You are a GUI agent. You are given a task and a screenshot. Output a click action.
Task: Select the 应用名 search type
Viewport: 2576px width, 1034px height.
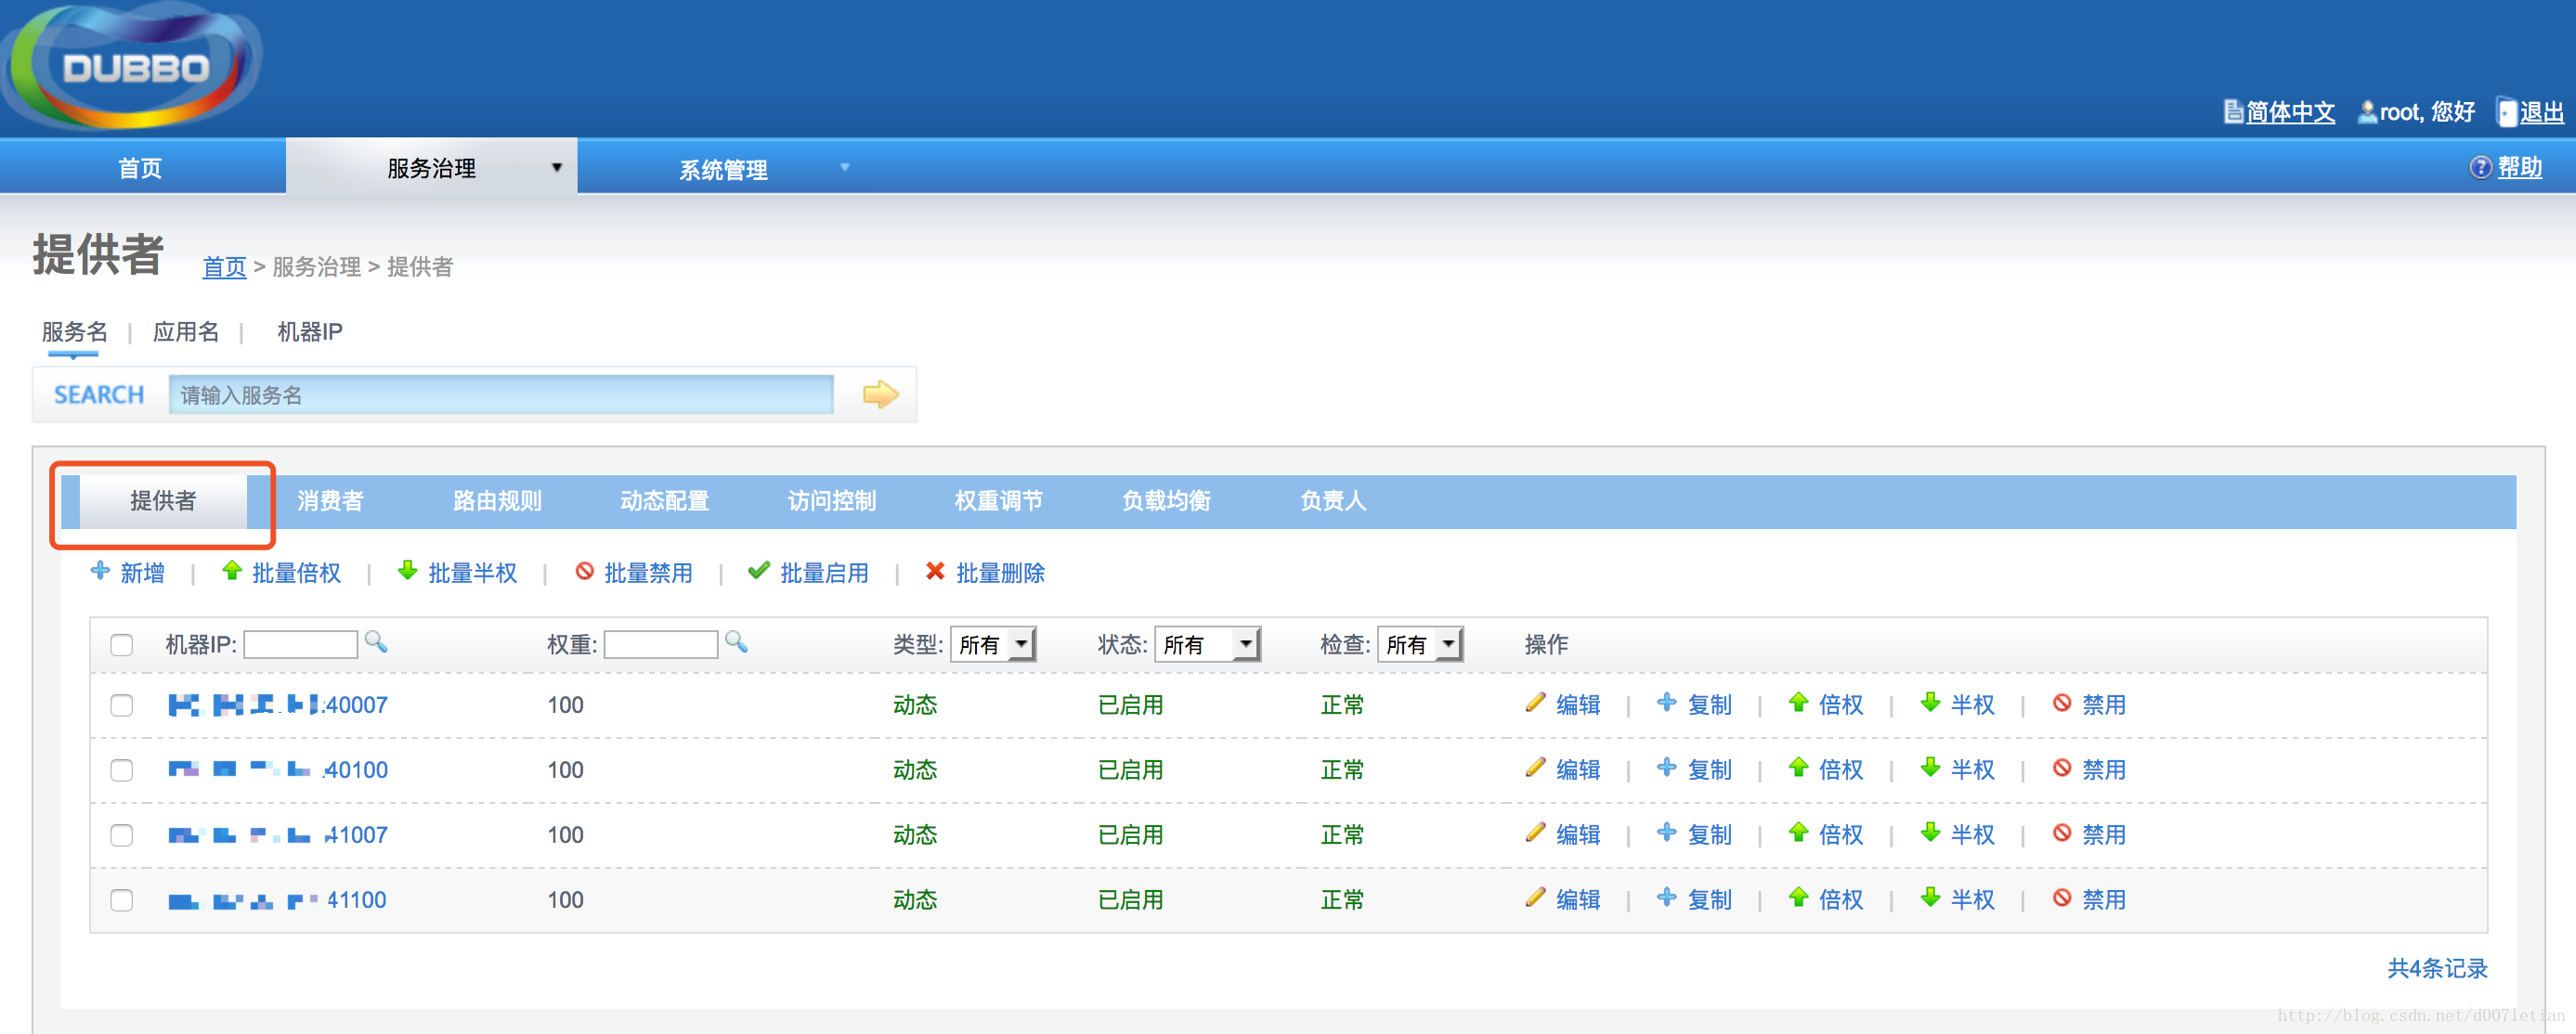click(186, 331)
